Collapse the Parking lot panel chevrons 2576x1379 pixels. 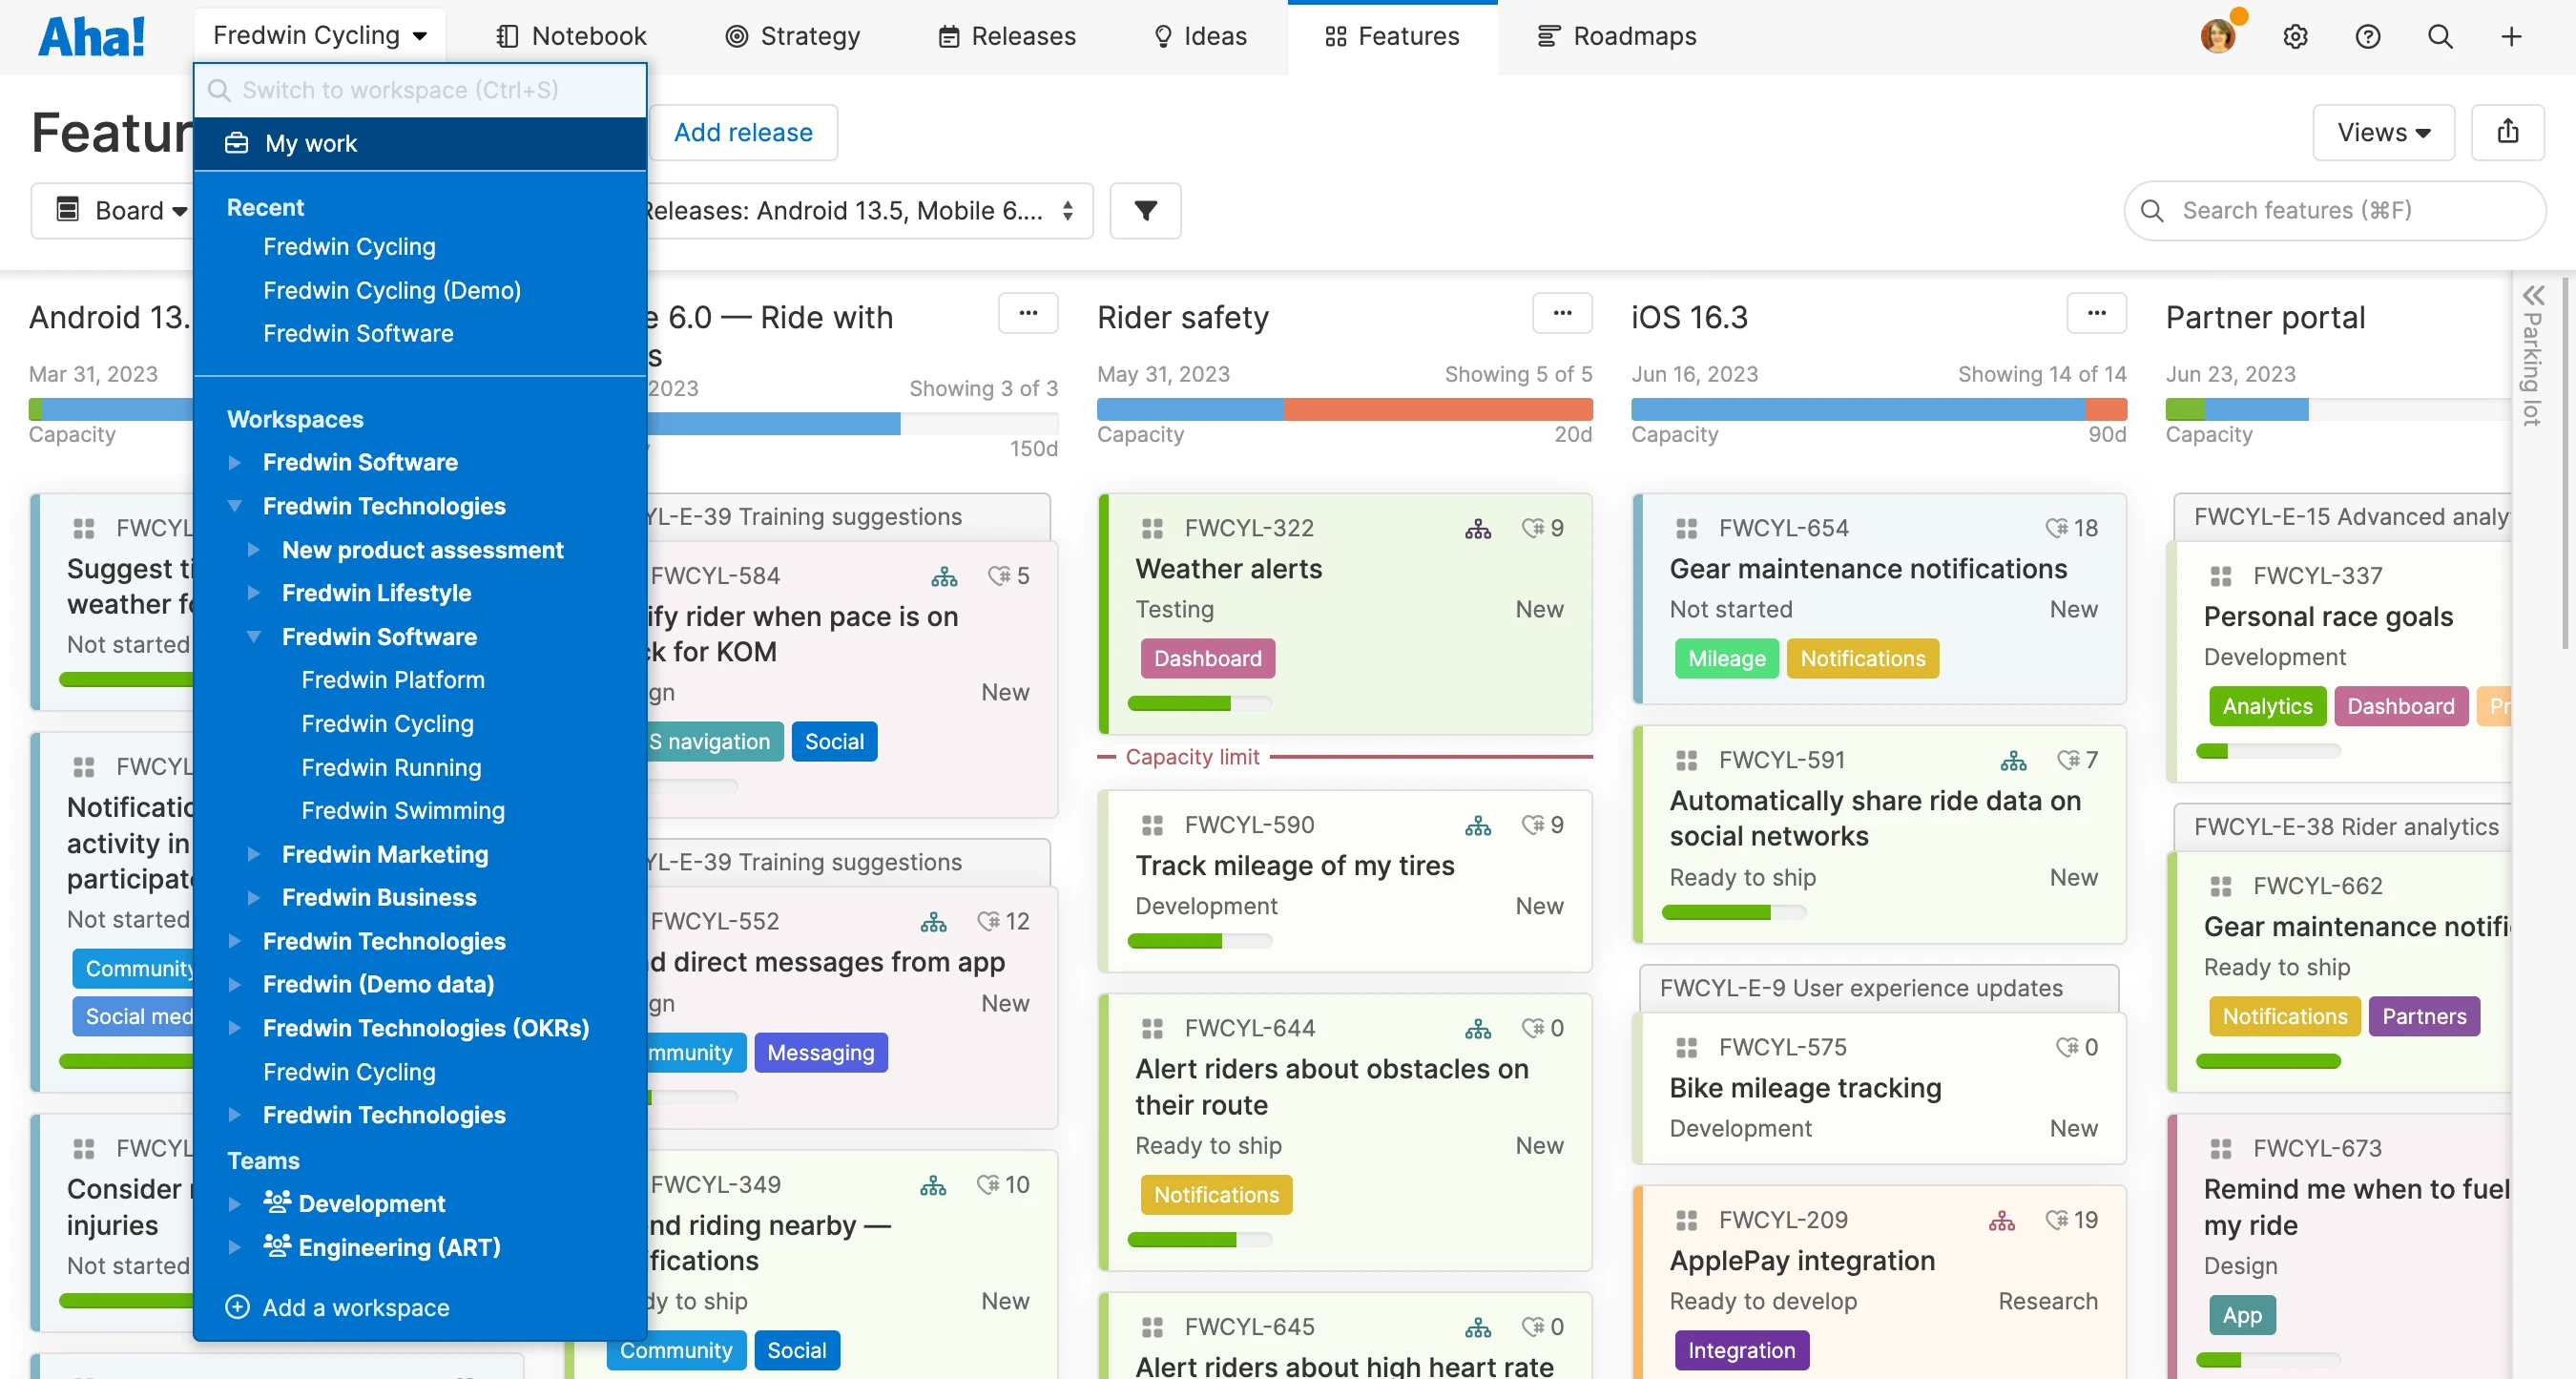(x=2533, y=296)
